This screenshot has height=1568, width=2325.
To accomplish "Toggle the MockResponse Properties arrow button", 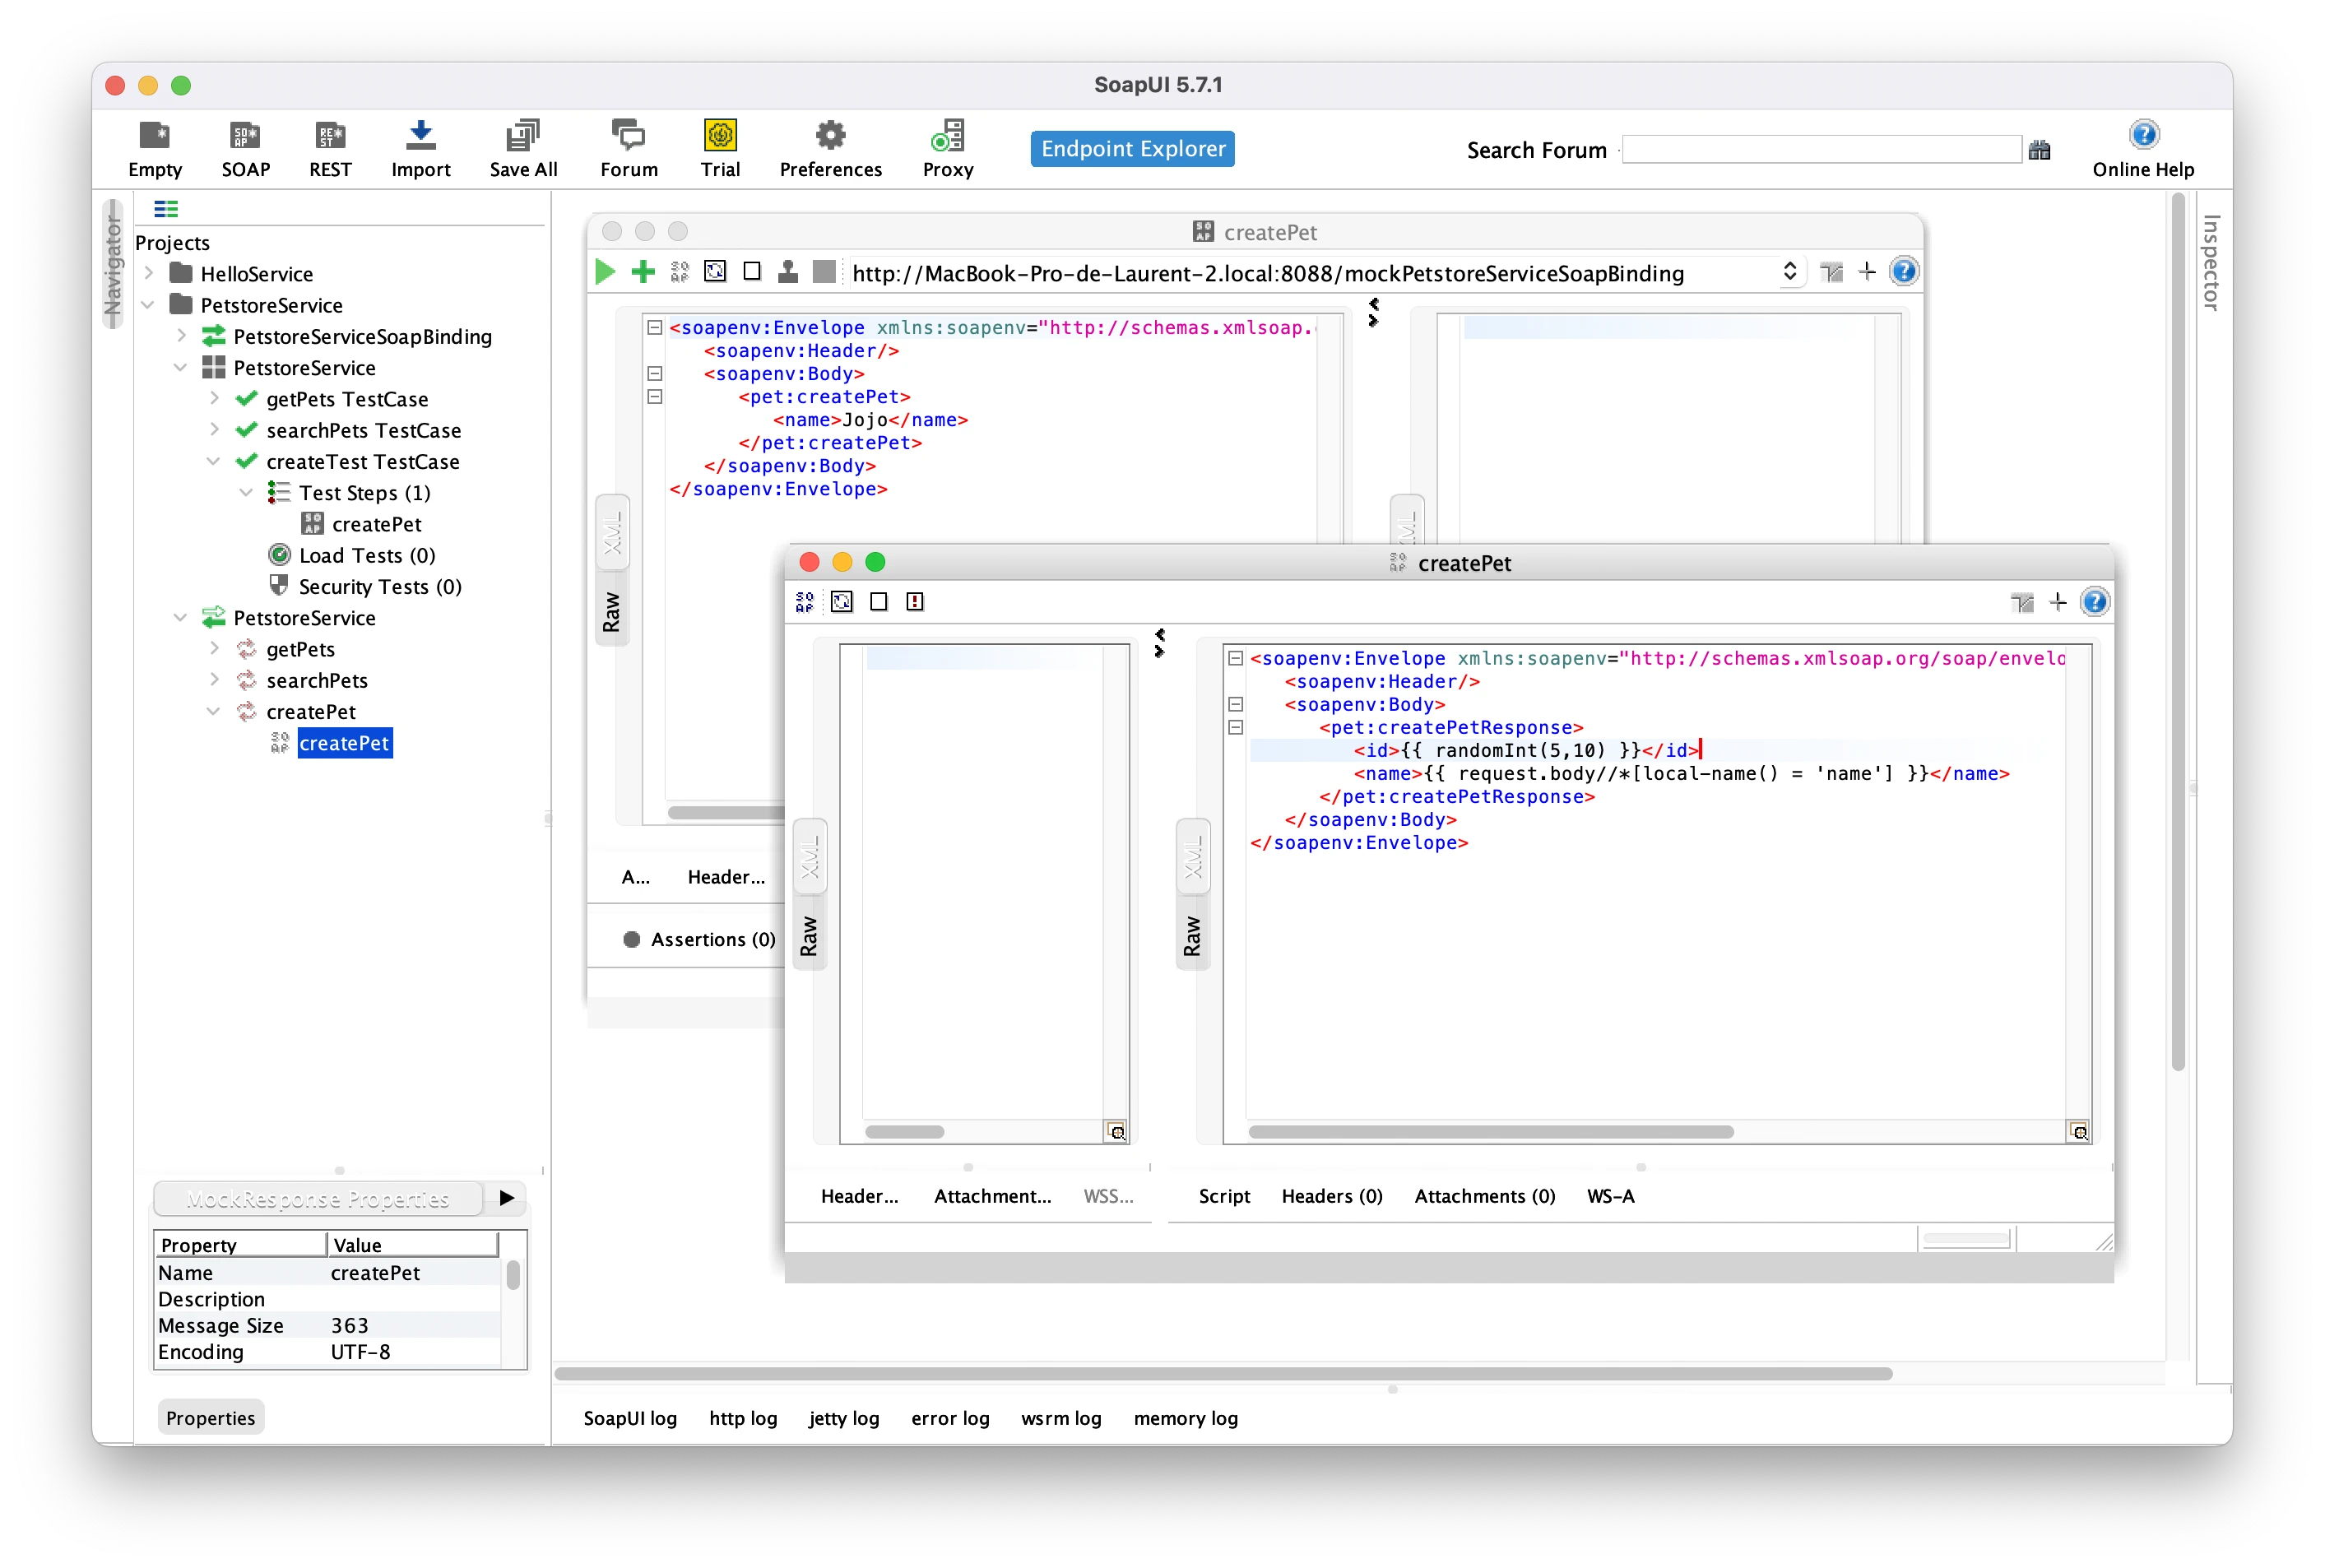I will [x=507, y=1198].
